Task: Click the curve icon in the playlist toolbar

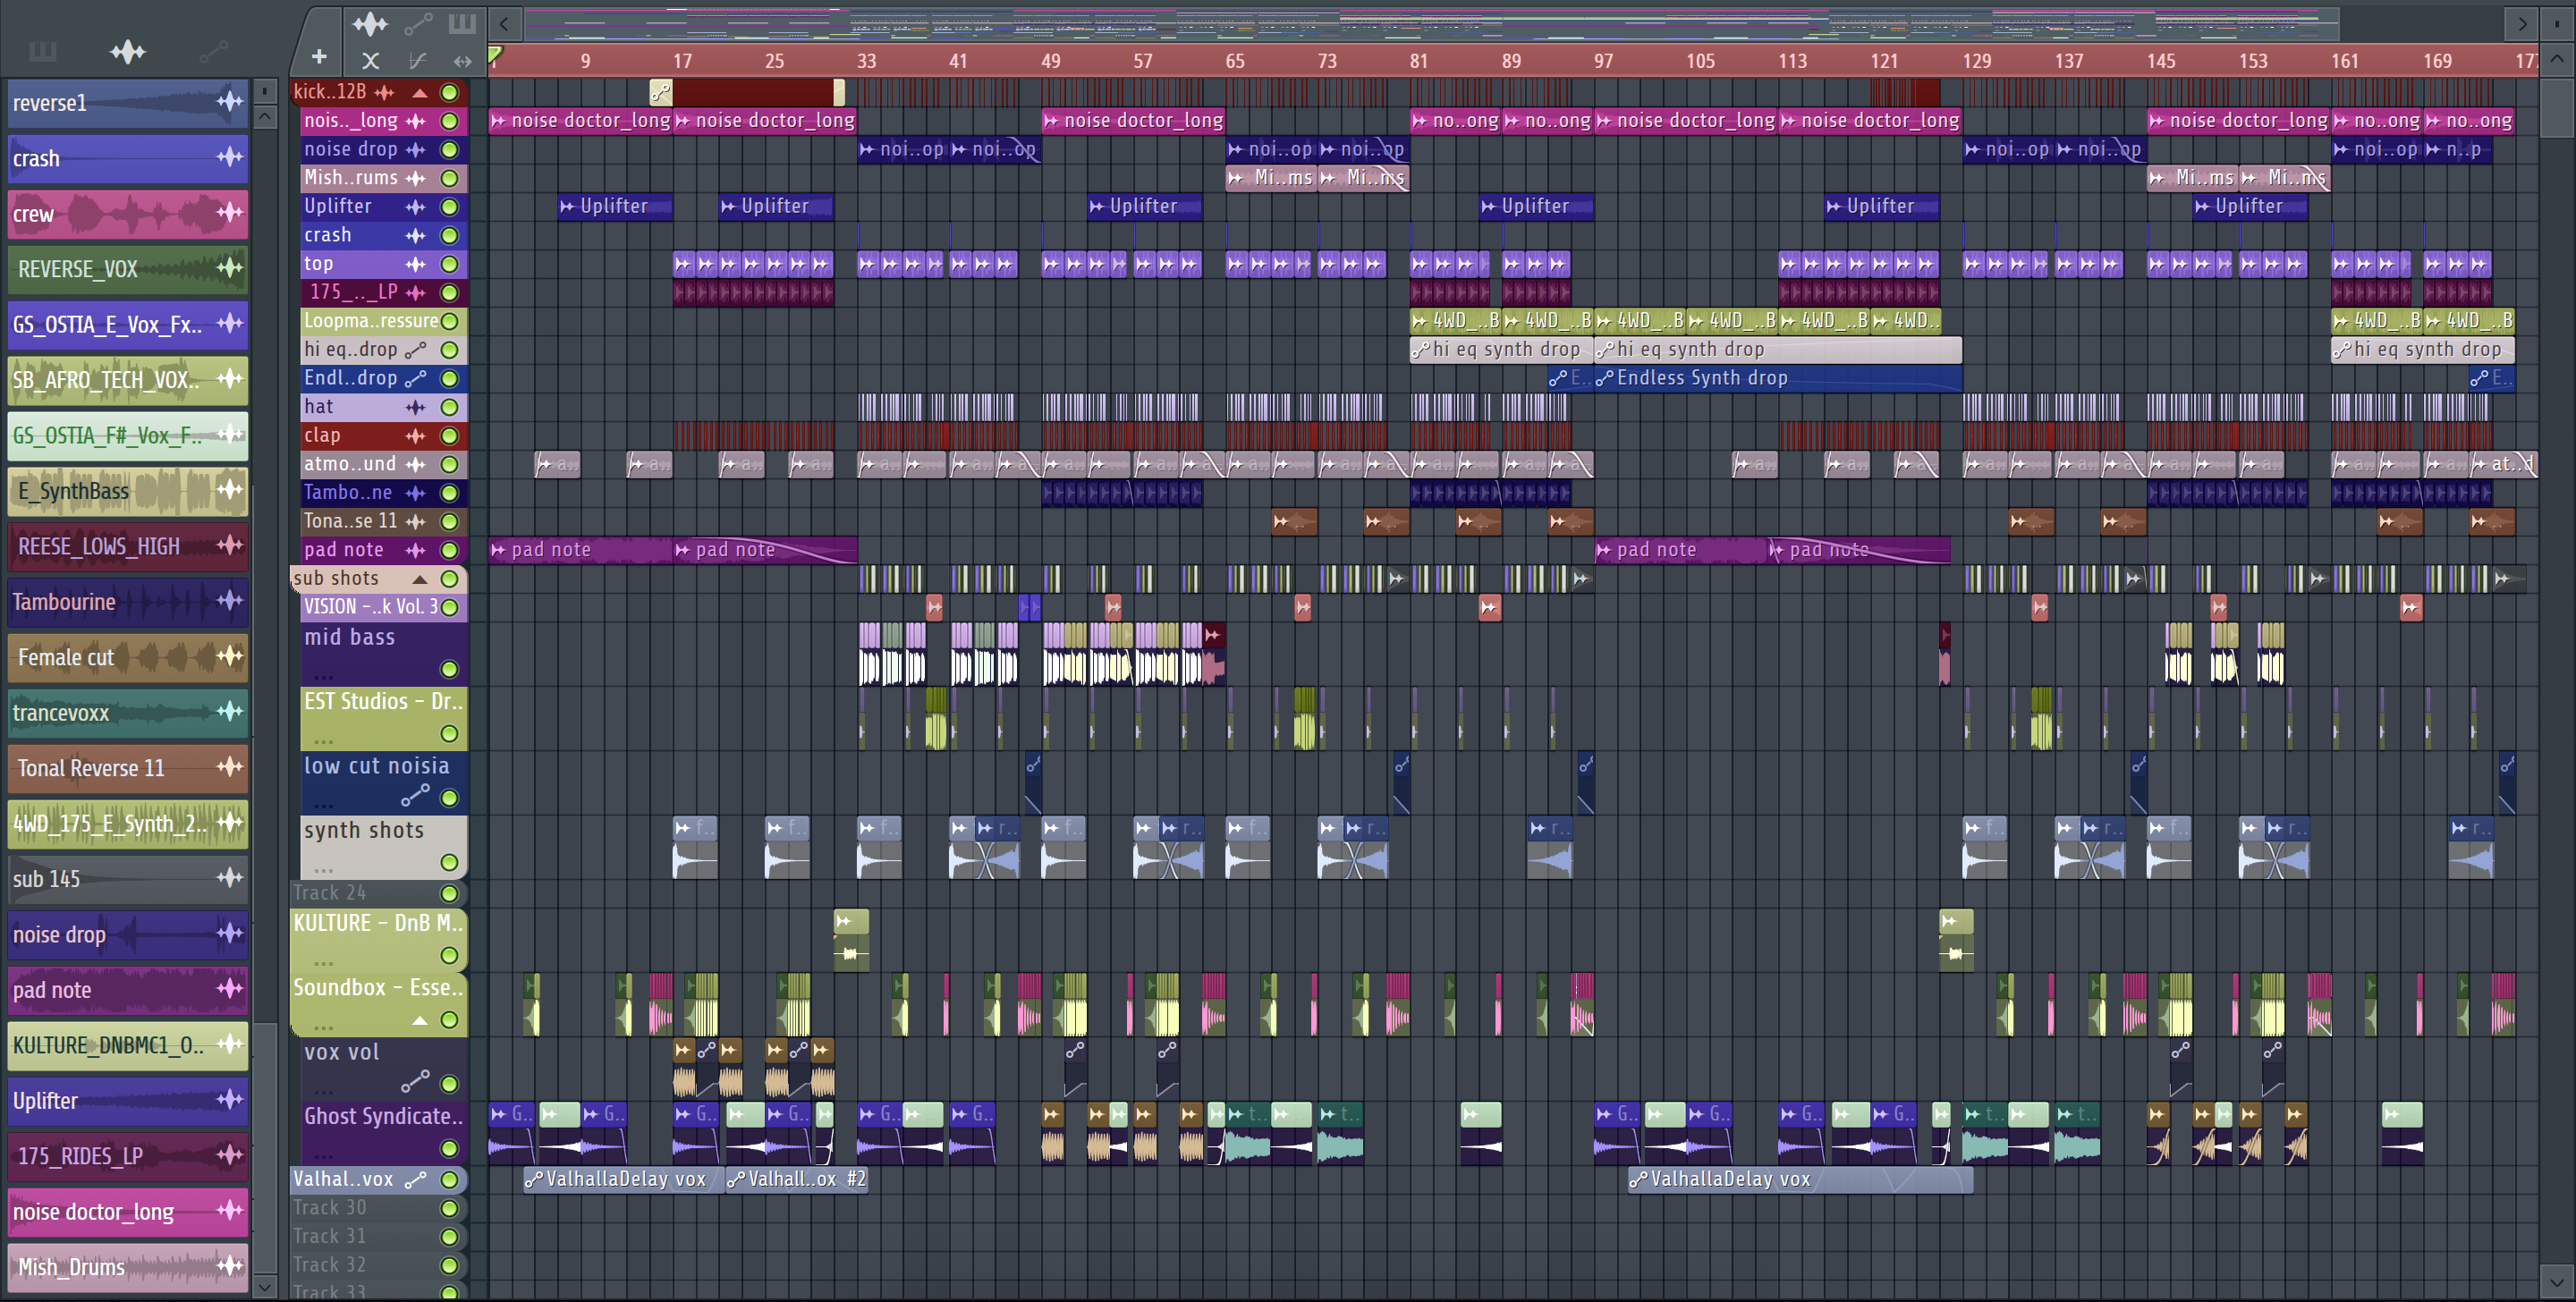Action: [418, 61]
